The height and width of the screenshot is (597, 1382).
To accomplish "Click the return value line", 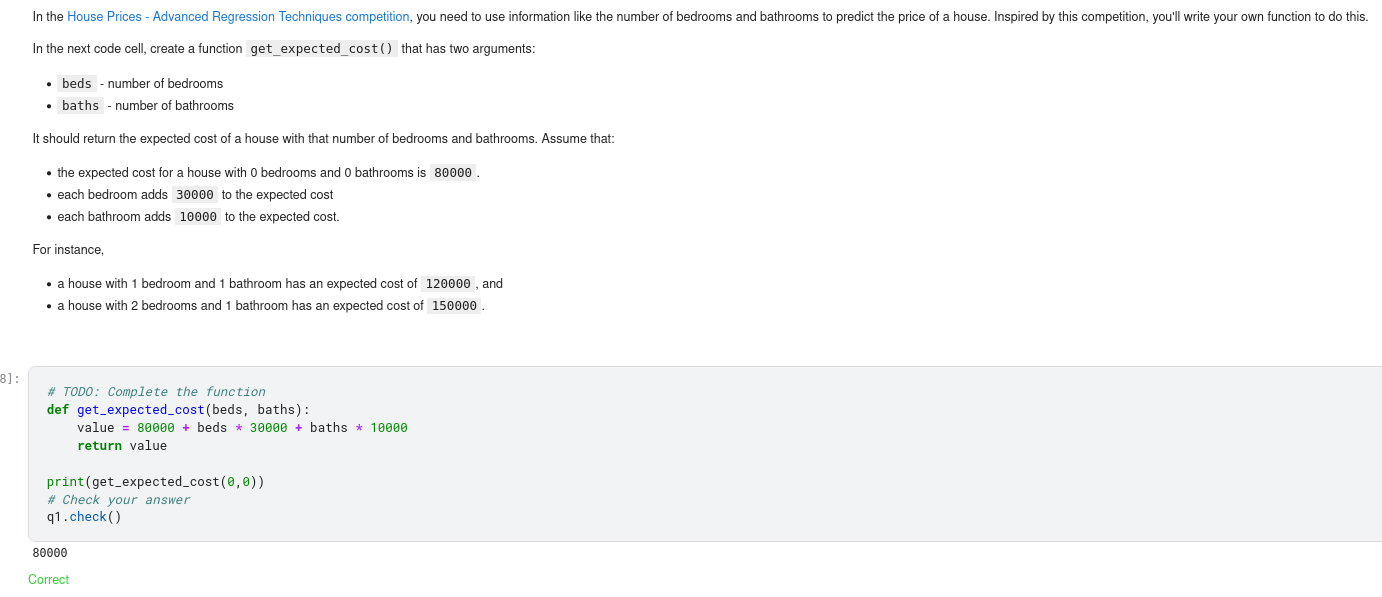I will [x=122, y=446].
